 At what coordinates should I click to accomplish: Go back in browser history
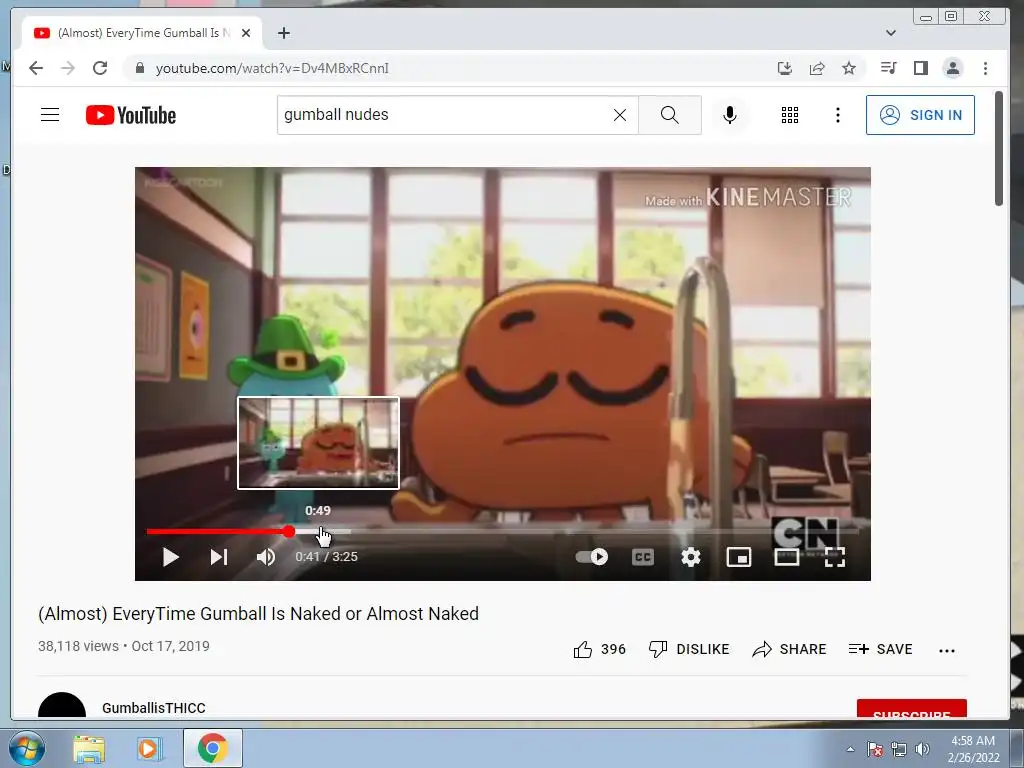[x=36, y=68]
